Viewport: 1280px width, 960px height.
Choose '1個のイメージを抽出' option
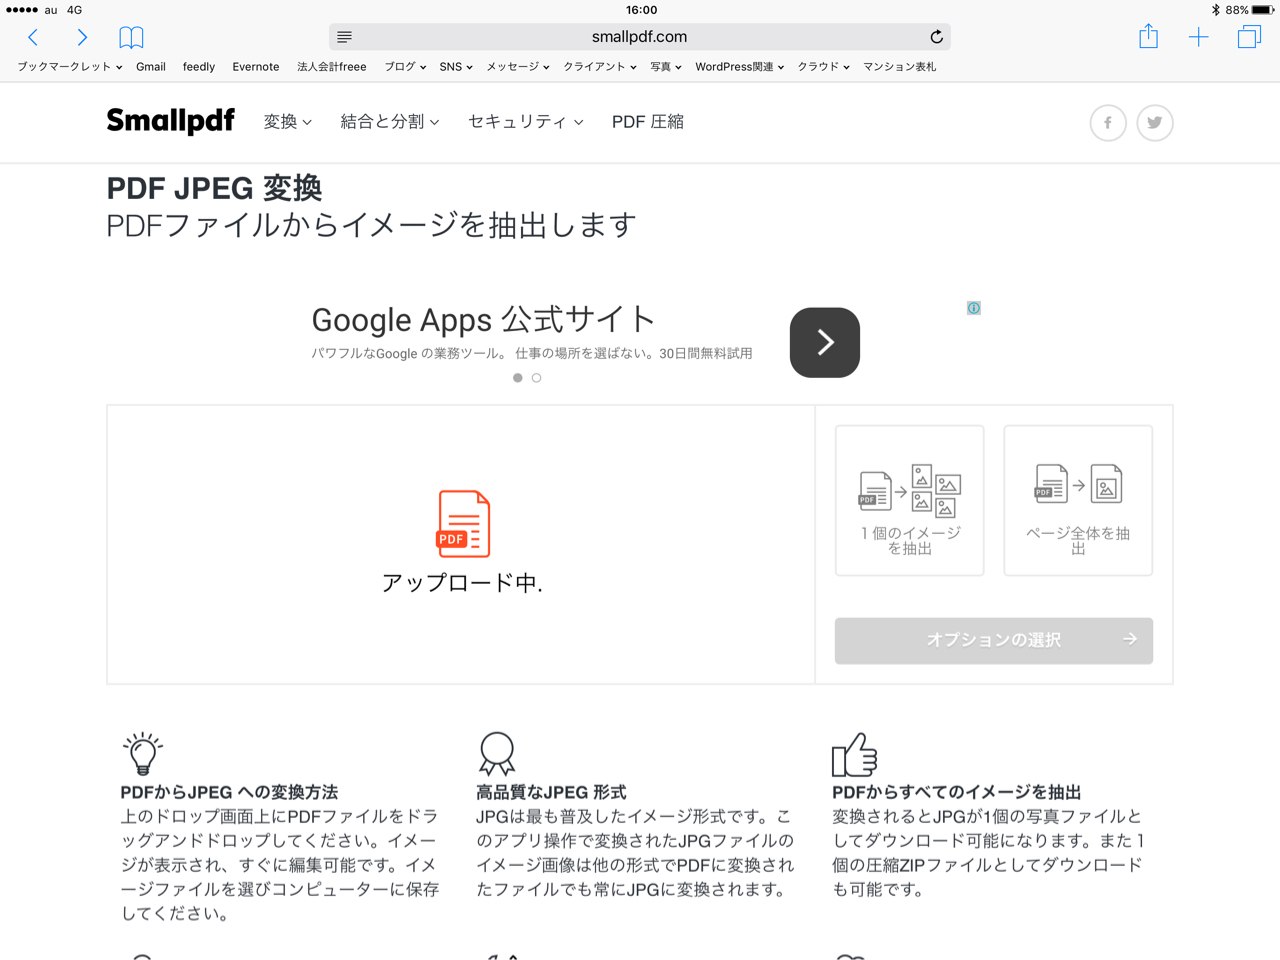coord(910,501)
